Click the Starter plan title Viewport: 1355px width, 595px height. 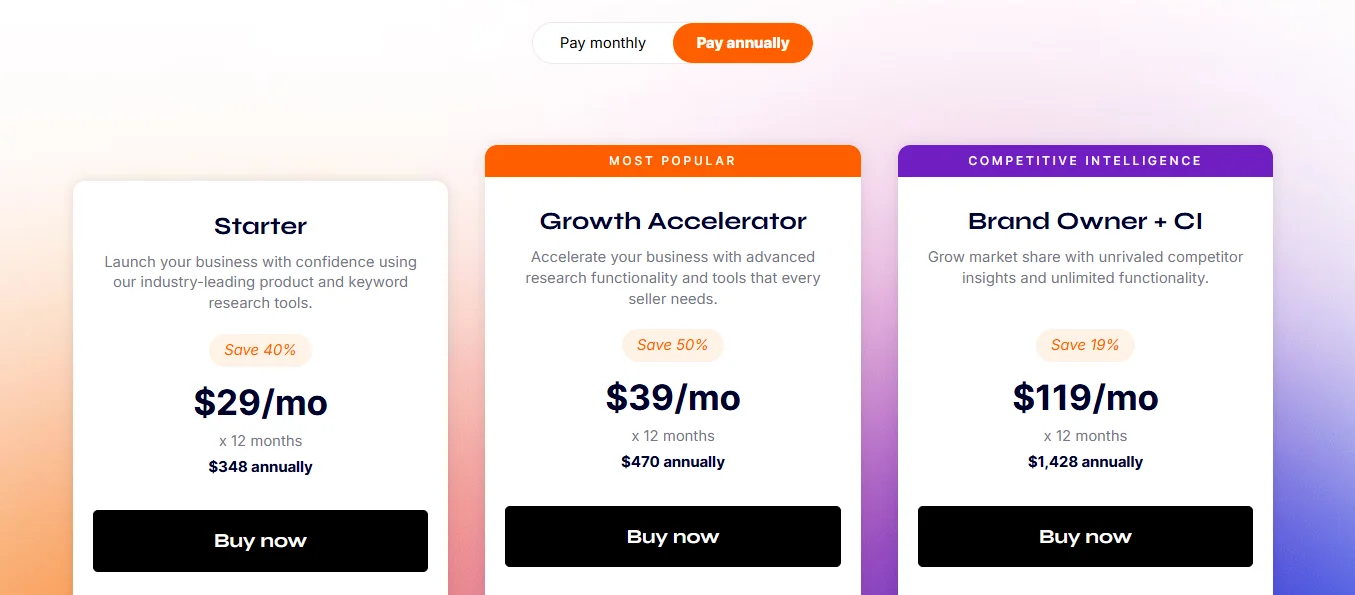pos(260,226)
